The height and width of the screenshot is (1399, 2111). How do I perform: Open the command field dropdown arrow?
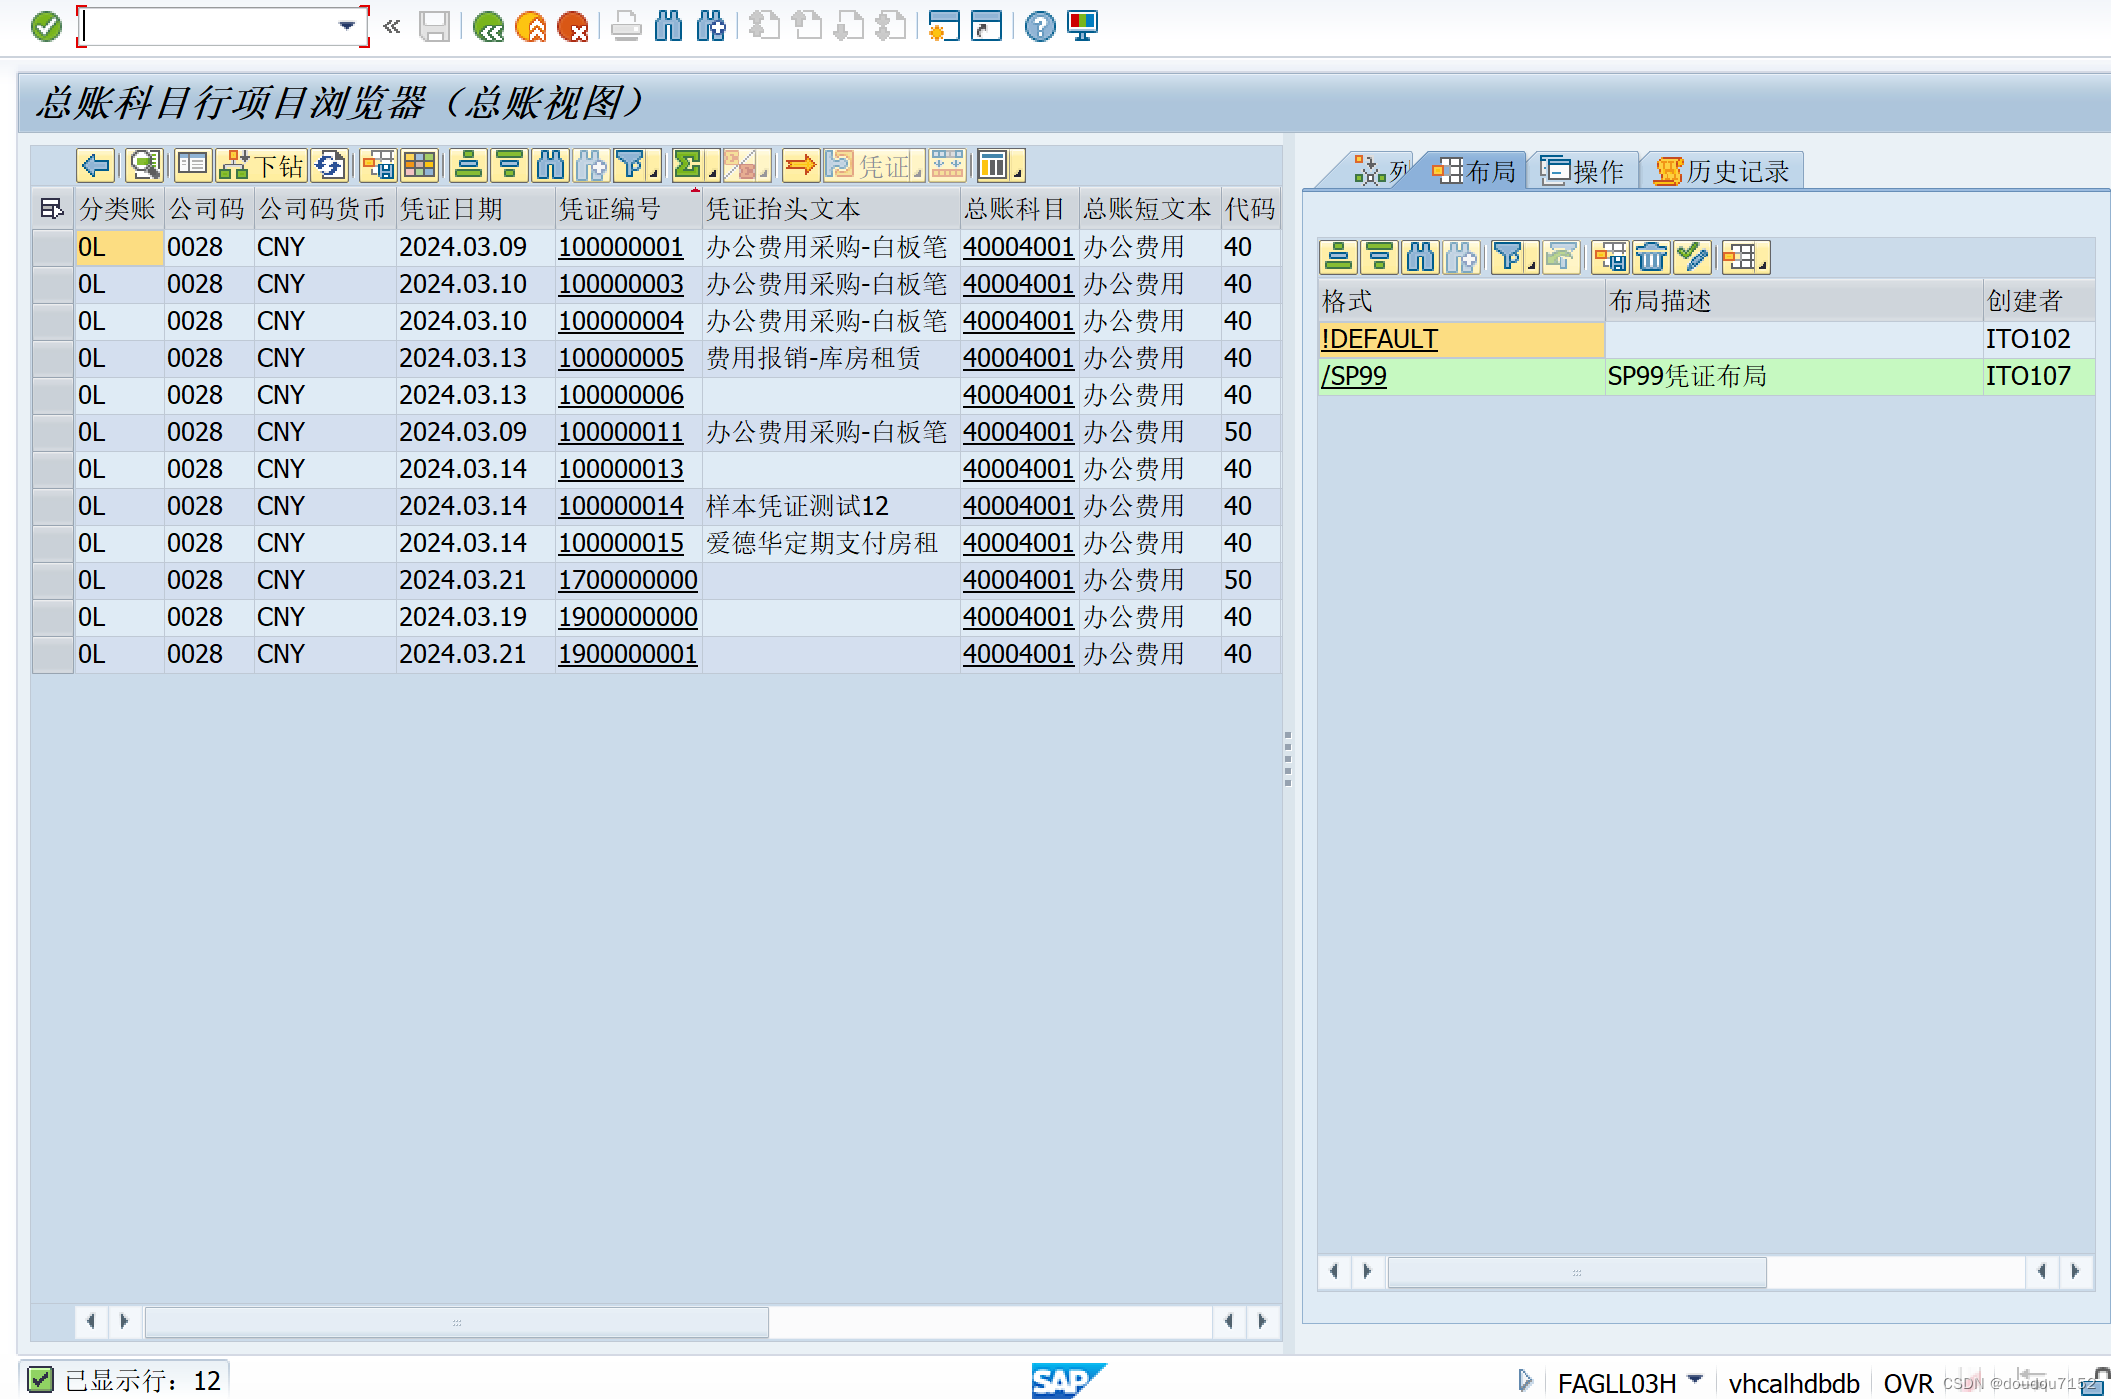click(347, 26)
